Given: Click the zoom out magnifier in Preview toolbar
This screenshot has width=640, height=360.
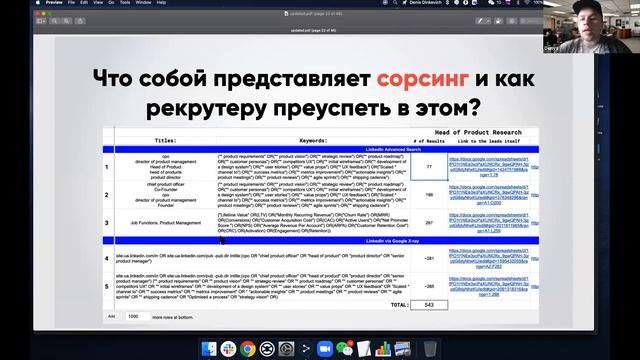Looking at the screenshot, I should coord(54,21).
